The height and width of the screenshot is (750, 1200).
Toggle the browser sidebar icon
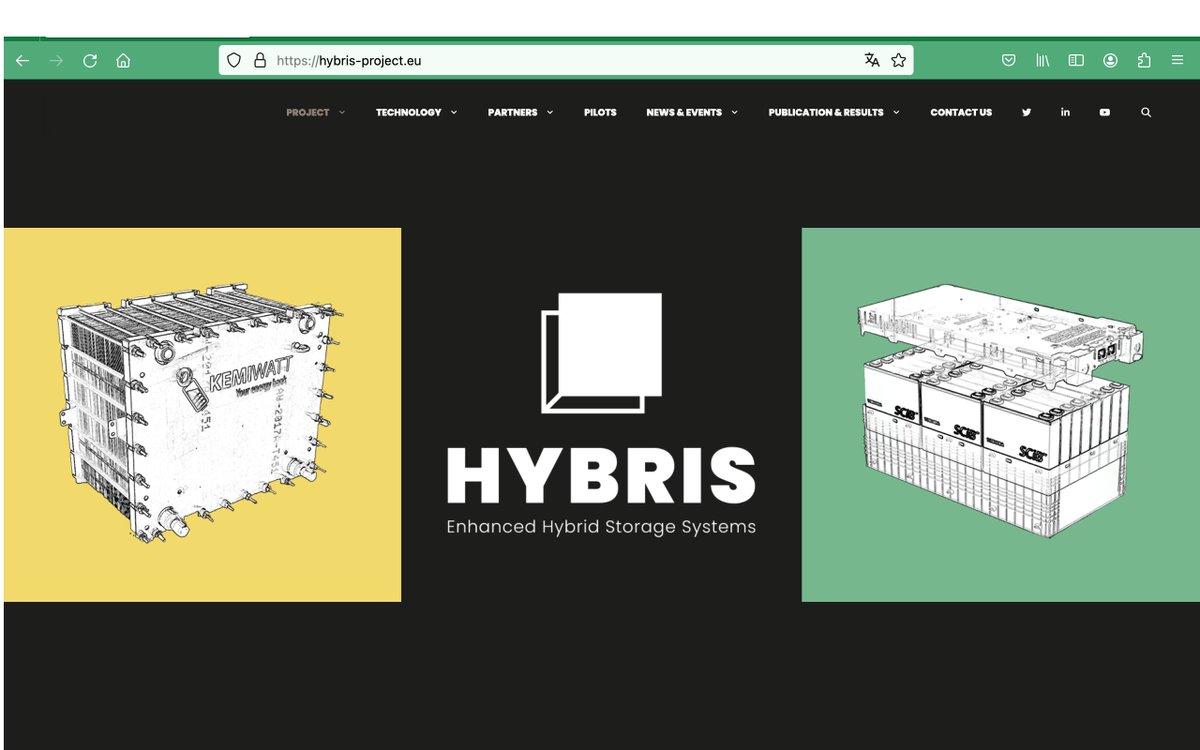click(x=1076, y=61)
